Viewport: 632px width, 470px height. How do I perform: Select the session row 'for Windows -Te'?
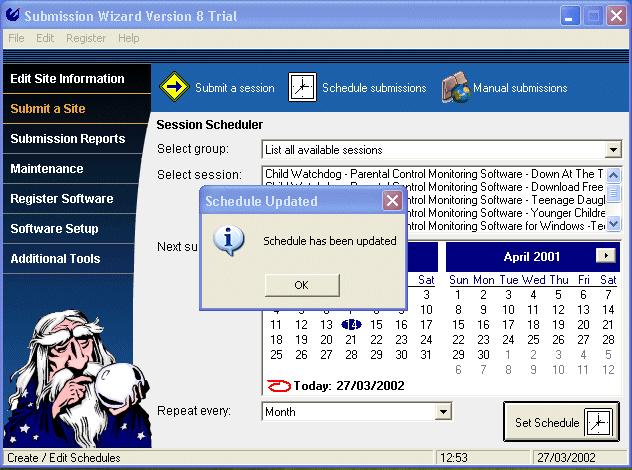coord(505,226)
